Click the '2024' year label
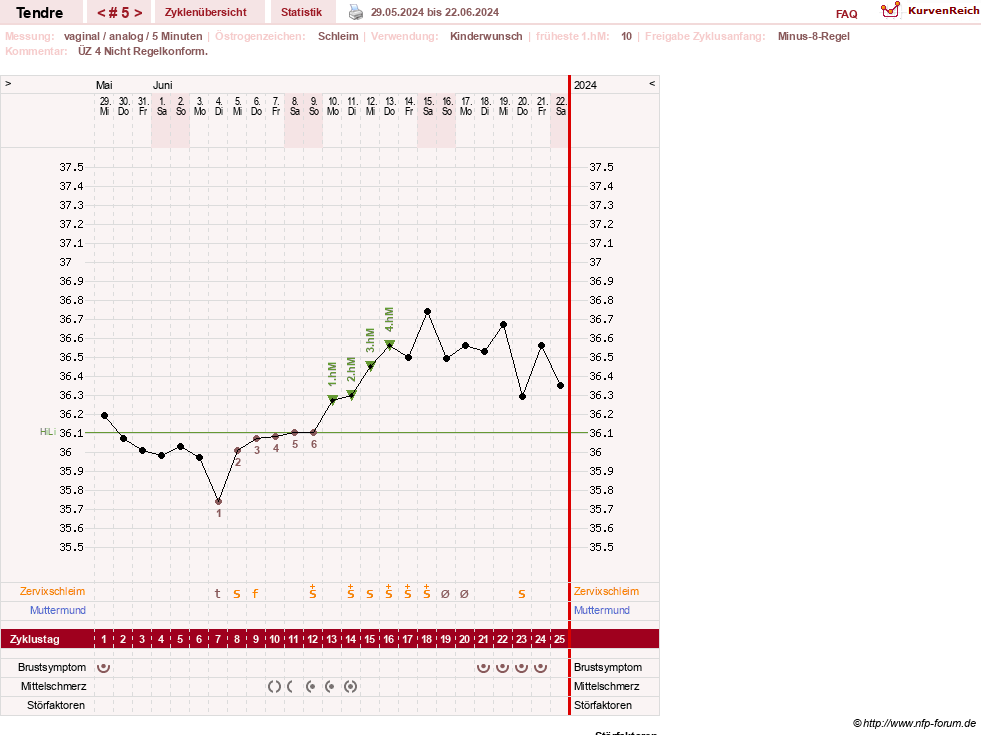 tap(586, 85)
